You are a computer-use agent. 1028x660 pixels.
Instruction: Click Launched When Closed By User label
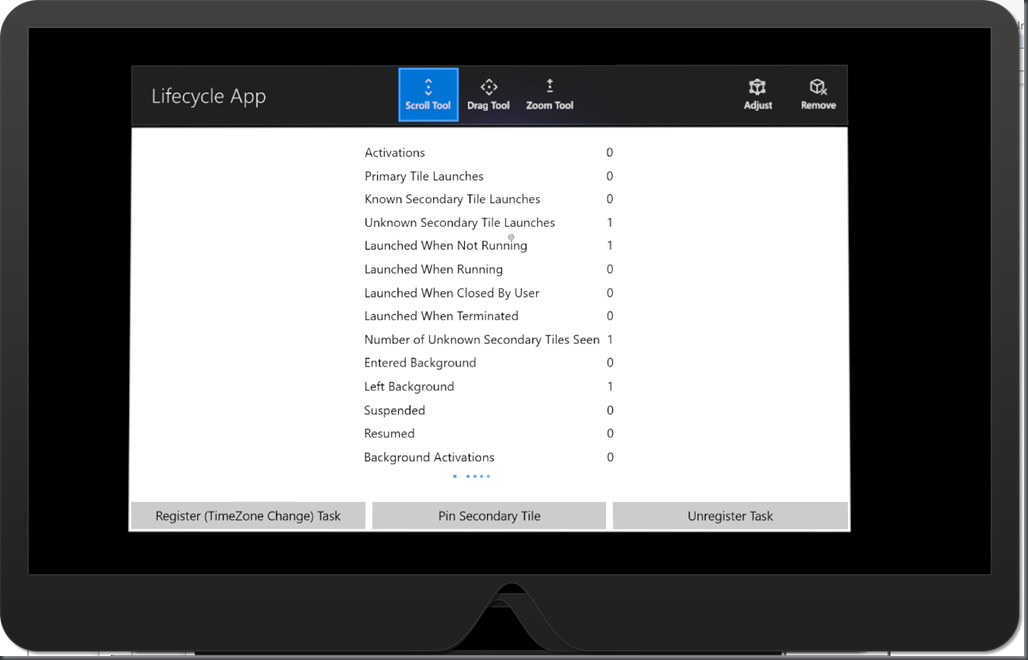click(452, 293)
